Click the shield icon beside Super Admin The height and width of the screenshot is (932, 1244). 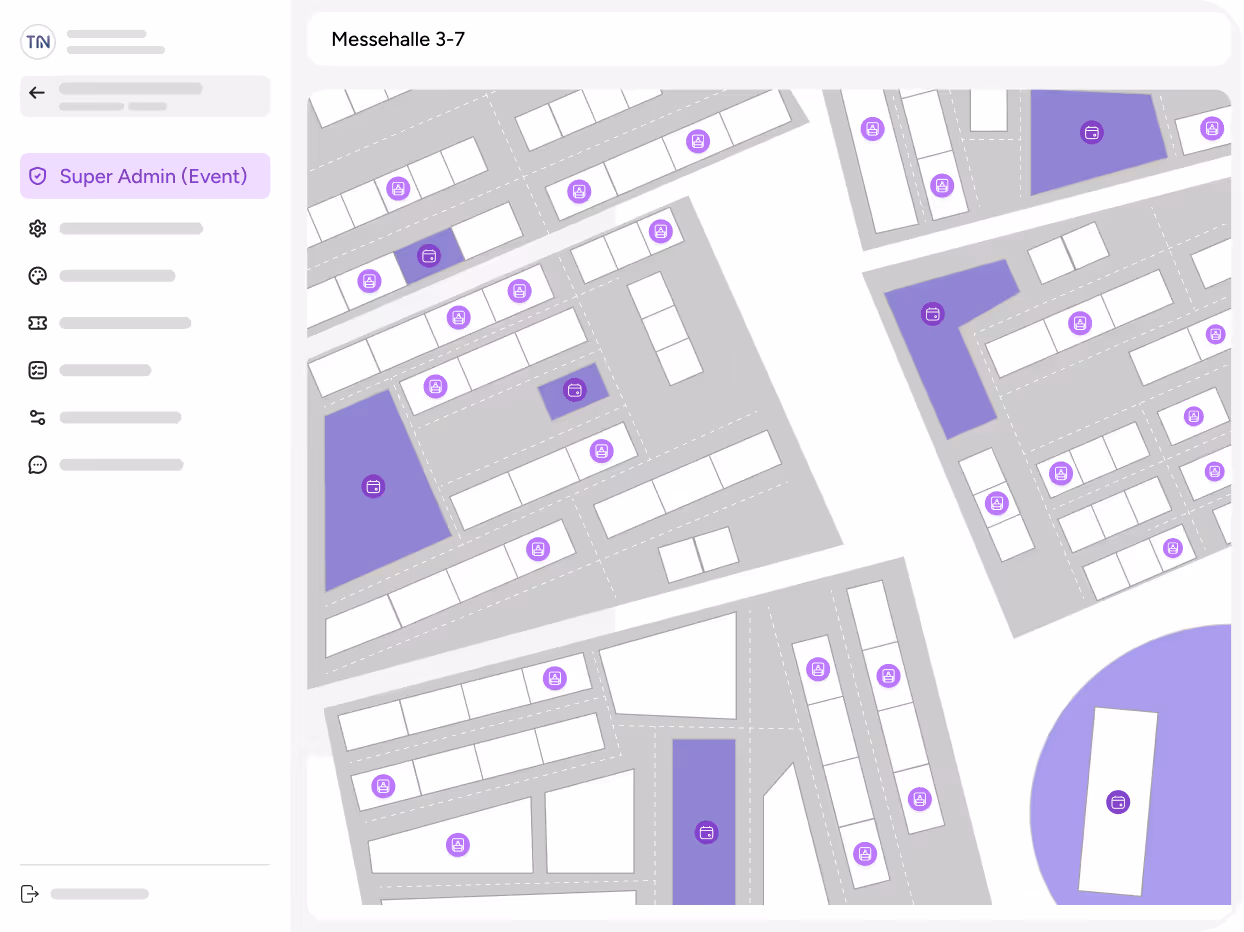coord(38,176)
